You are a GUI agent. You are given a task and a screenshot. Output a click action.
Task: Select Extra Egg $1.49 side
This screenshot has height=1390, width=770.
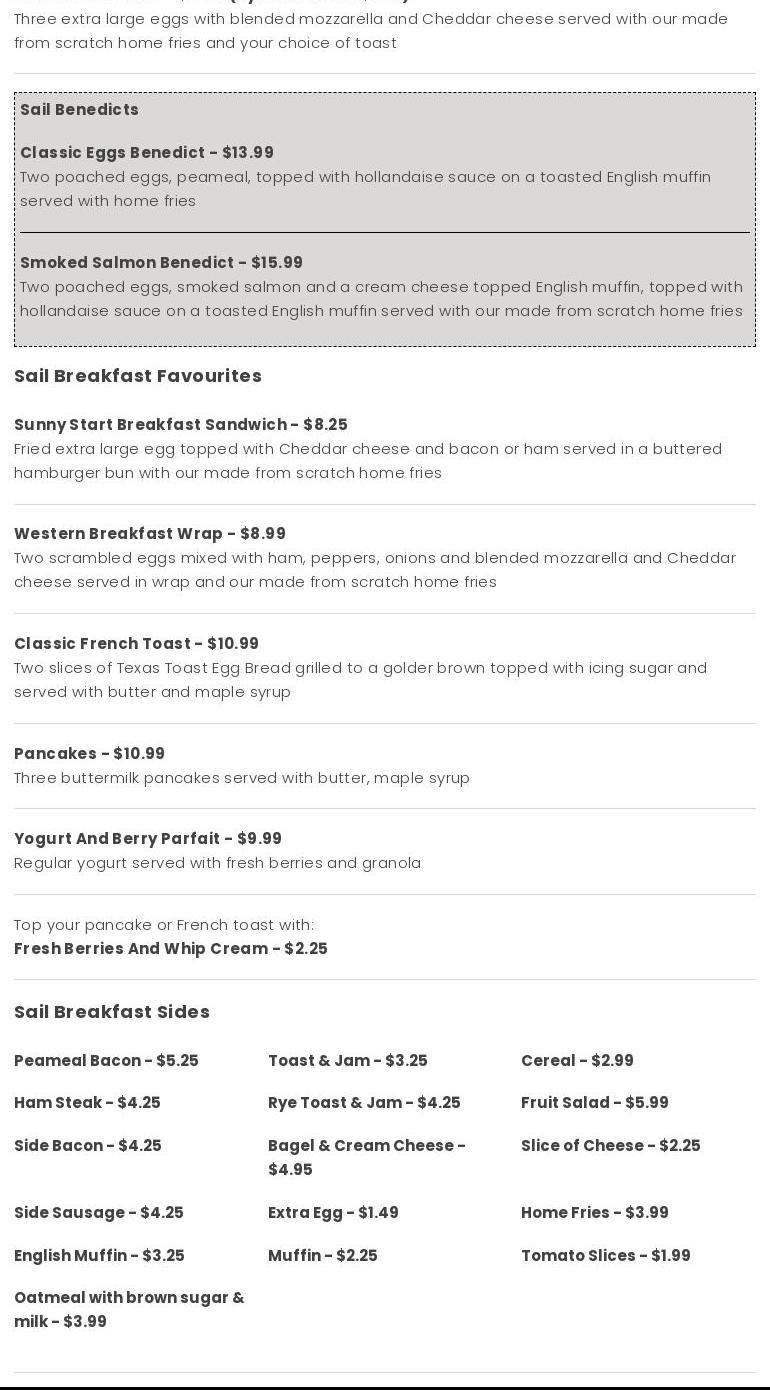point(333,1213)
